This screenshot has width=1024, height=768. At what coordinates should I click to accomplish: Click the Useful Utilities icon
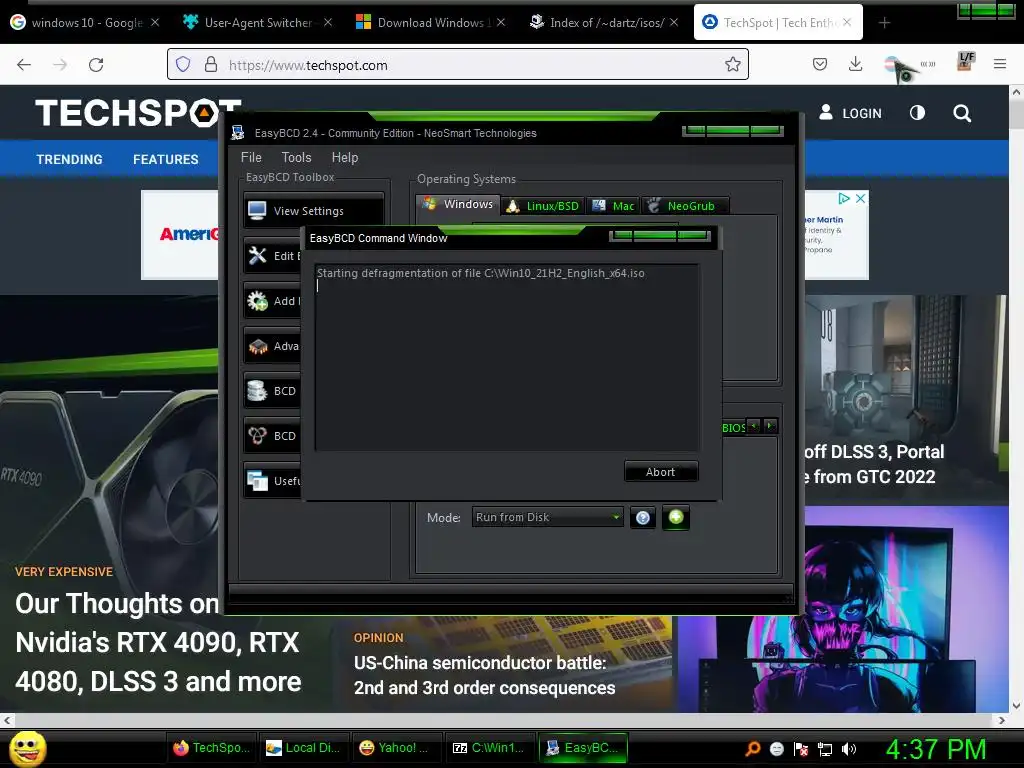pos(257,481)
